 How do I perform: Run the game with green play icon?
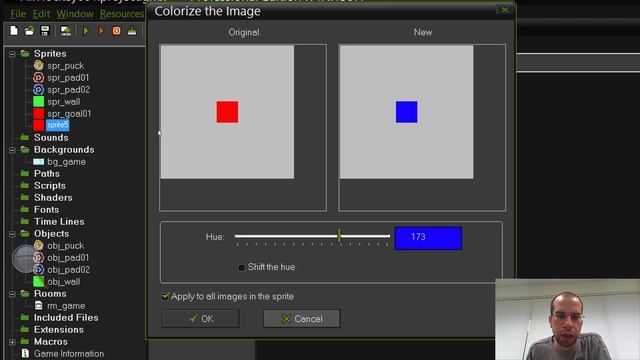click(86, 31)
